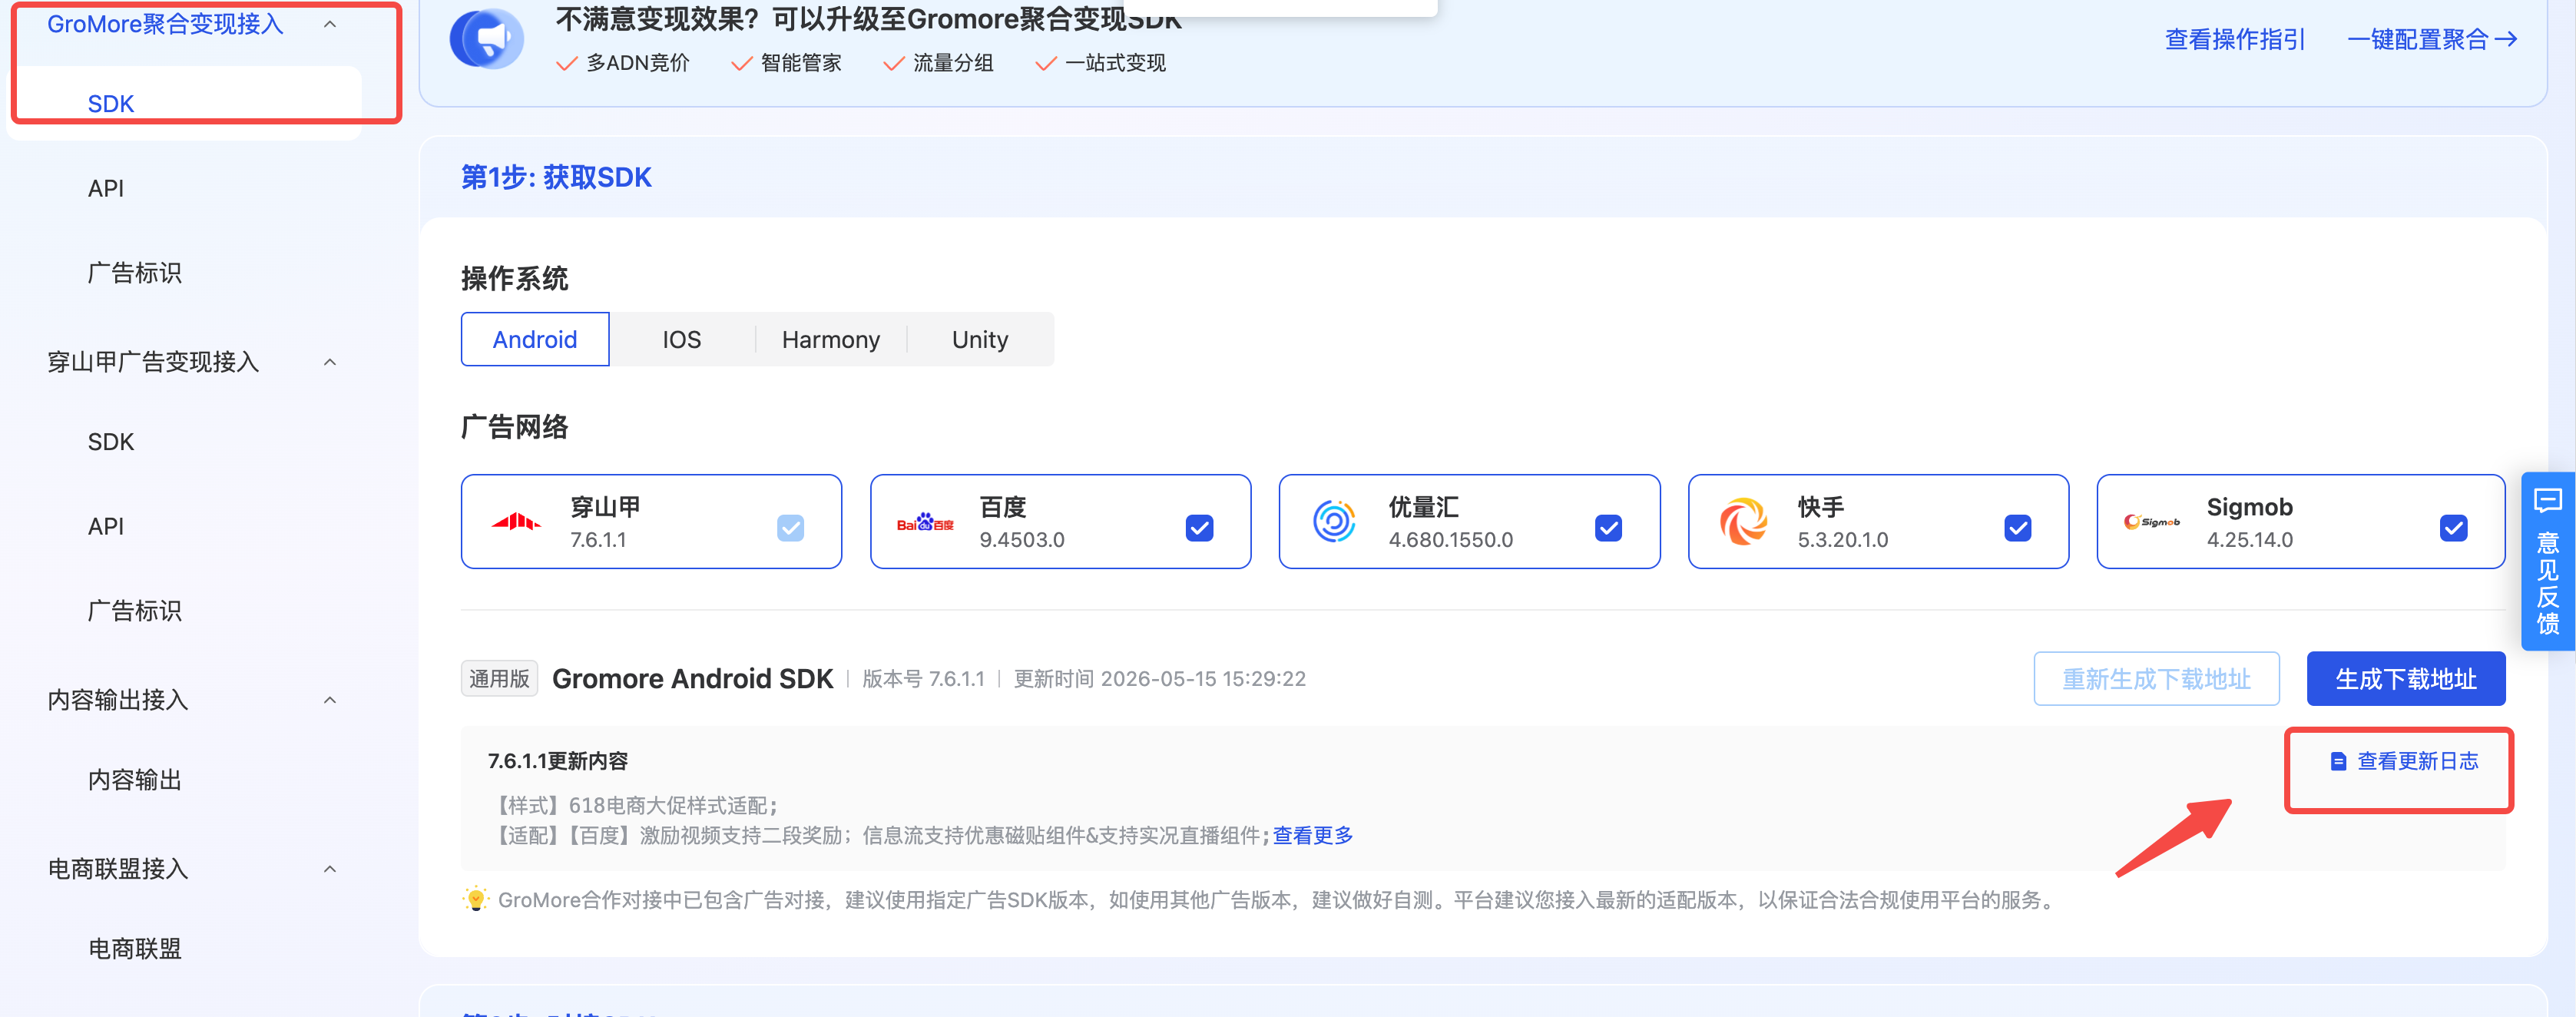Click the 广告网络 section label

pos(514,427)
